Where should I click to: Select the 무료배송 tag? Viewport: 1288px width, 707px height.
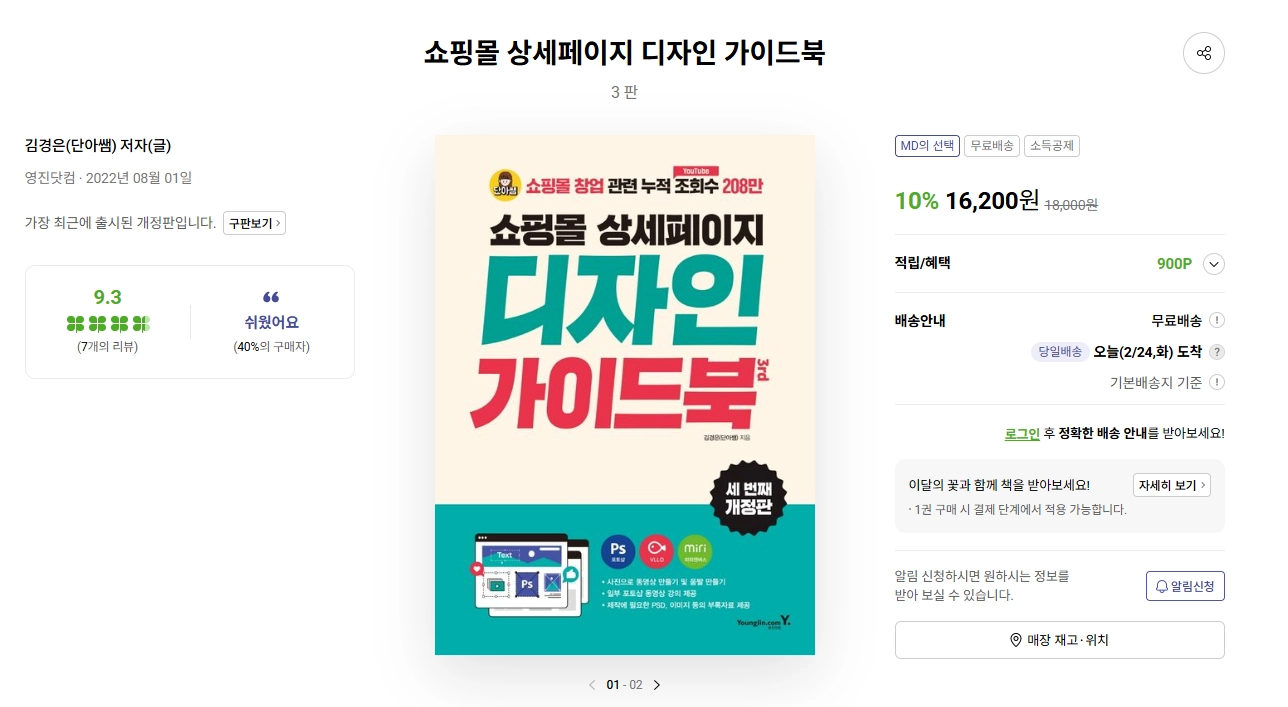click(990, 146)
